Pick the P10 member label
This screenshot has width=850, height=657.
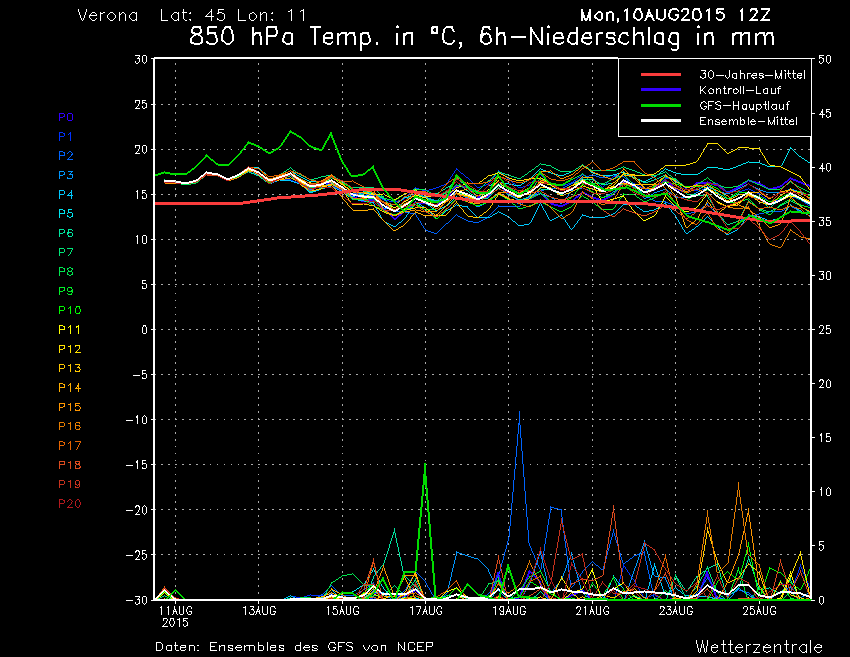(69, 310)
